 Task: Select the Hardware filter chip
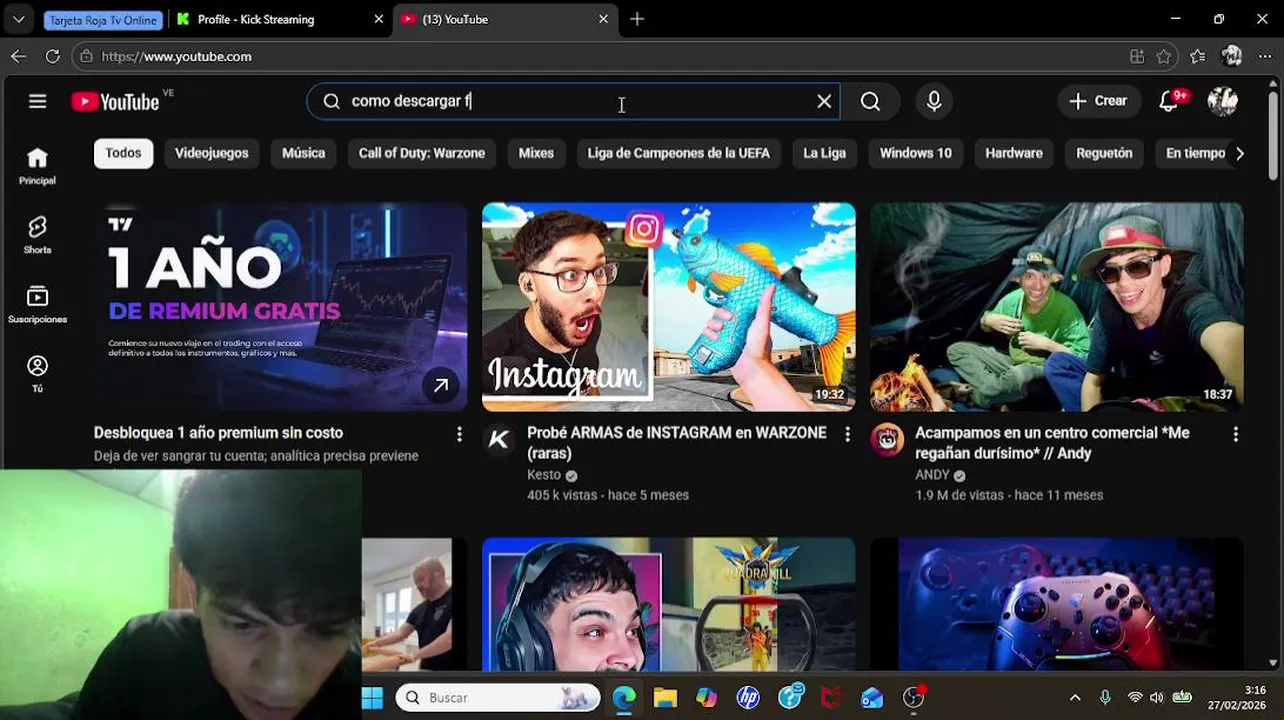click(x=1014, y=153)
